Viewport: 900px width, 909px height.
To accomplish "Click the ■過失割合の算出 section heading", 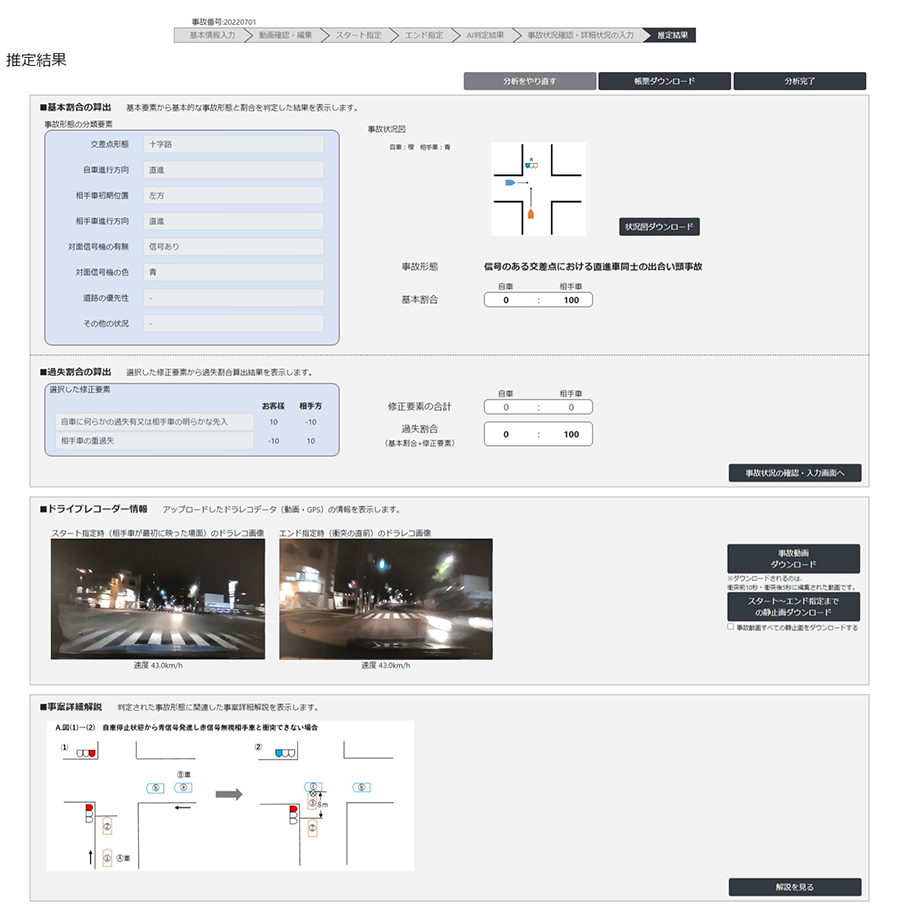I will [75, 372].
